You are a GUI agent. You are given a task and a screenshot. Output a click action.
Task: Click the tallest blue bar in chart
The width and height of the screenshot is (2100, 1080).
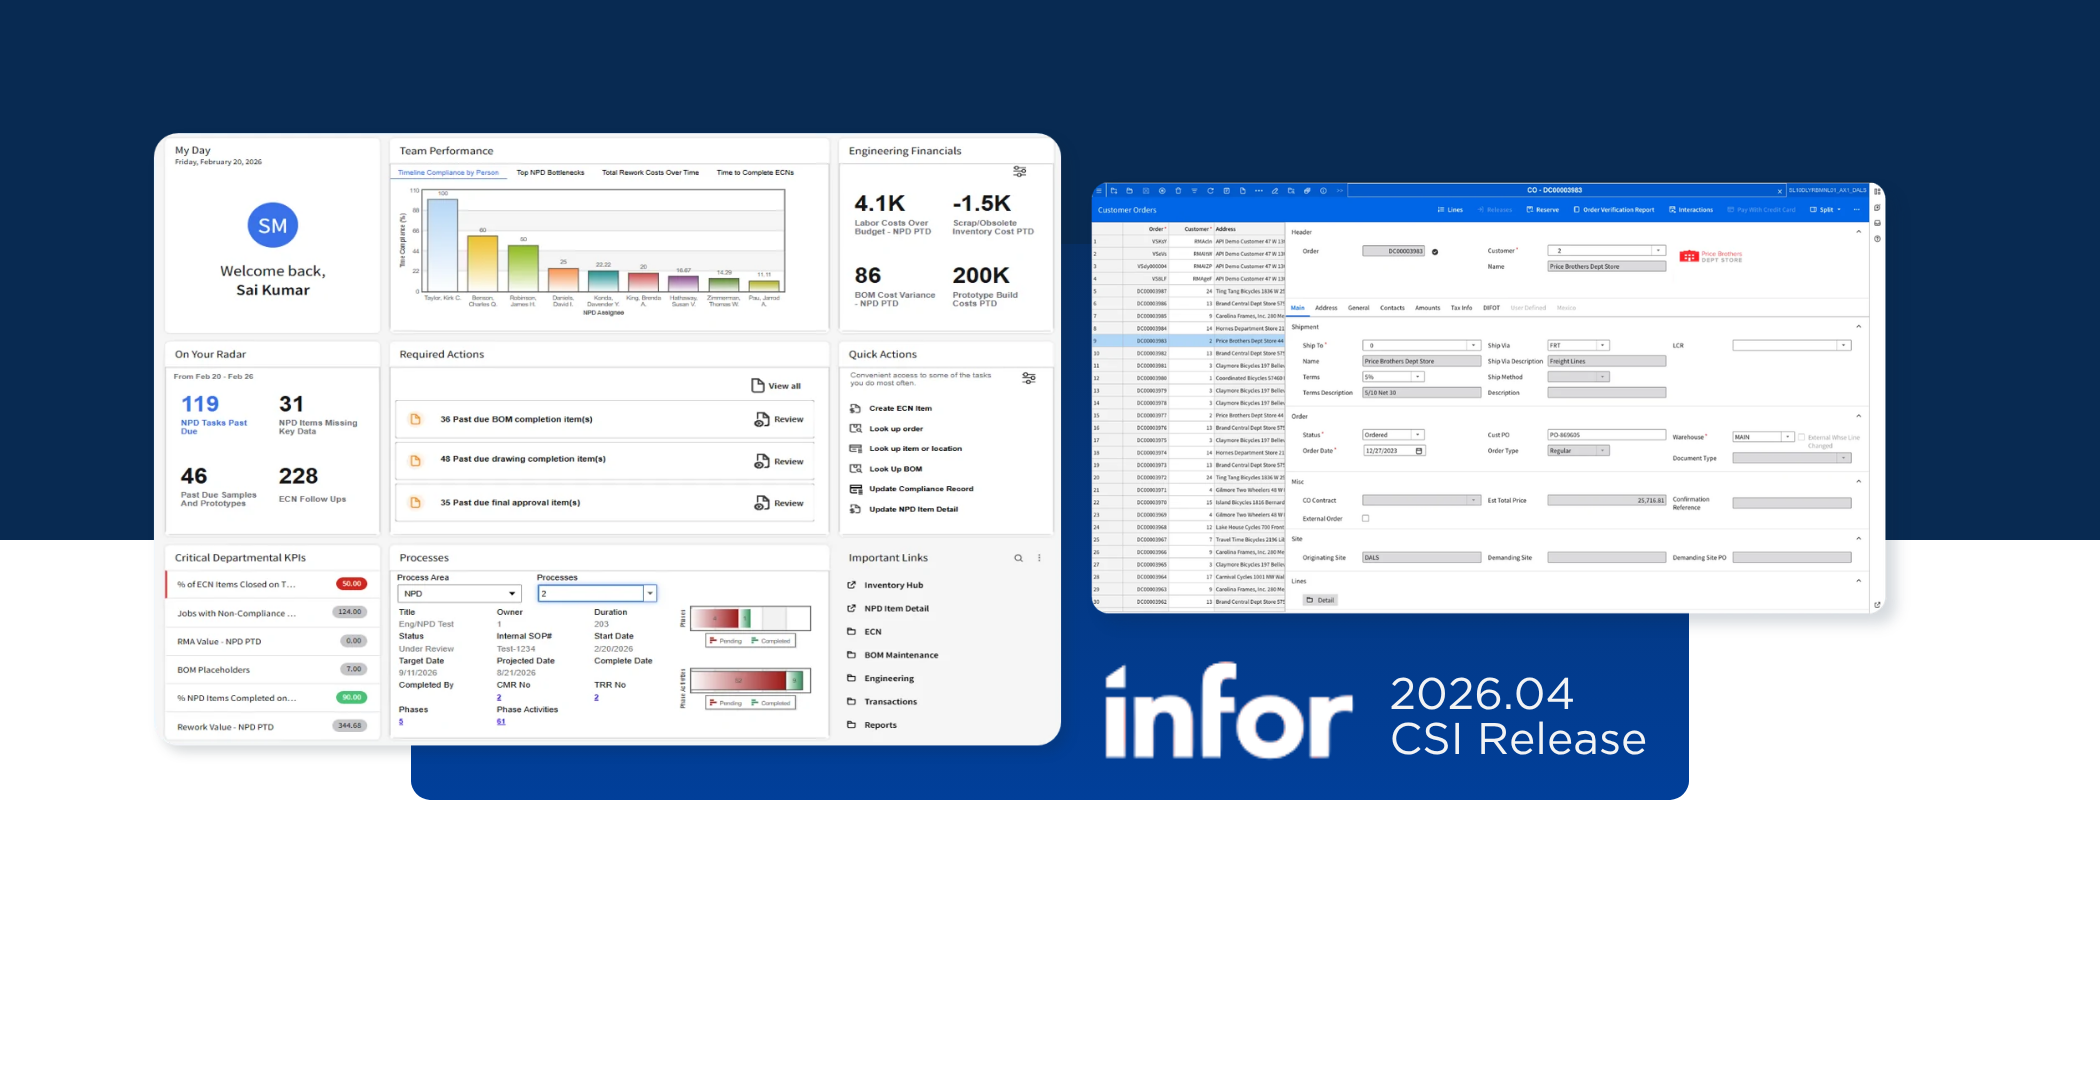[442, 245]
